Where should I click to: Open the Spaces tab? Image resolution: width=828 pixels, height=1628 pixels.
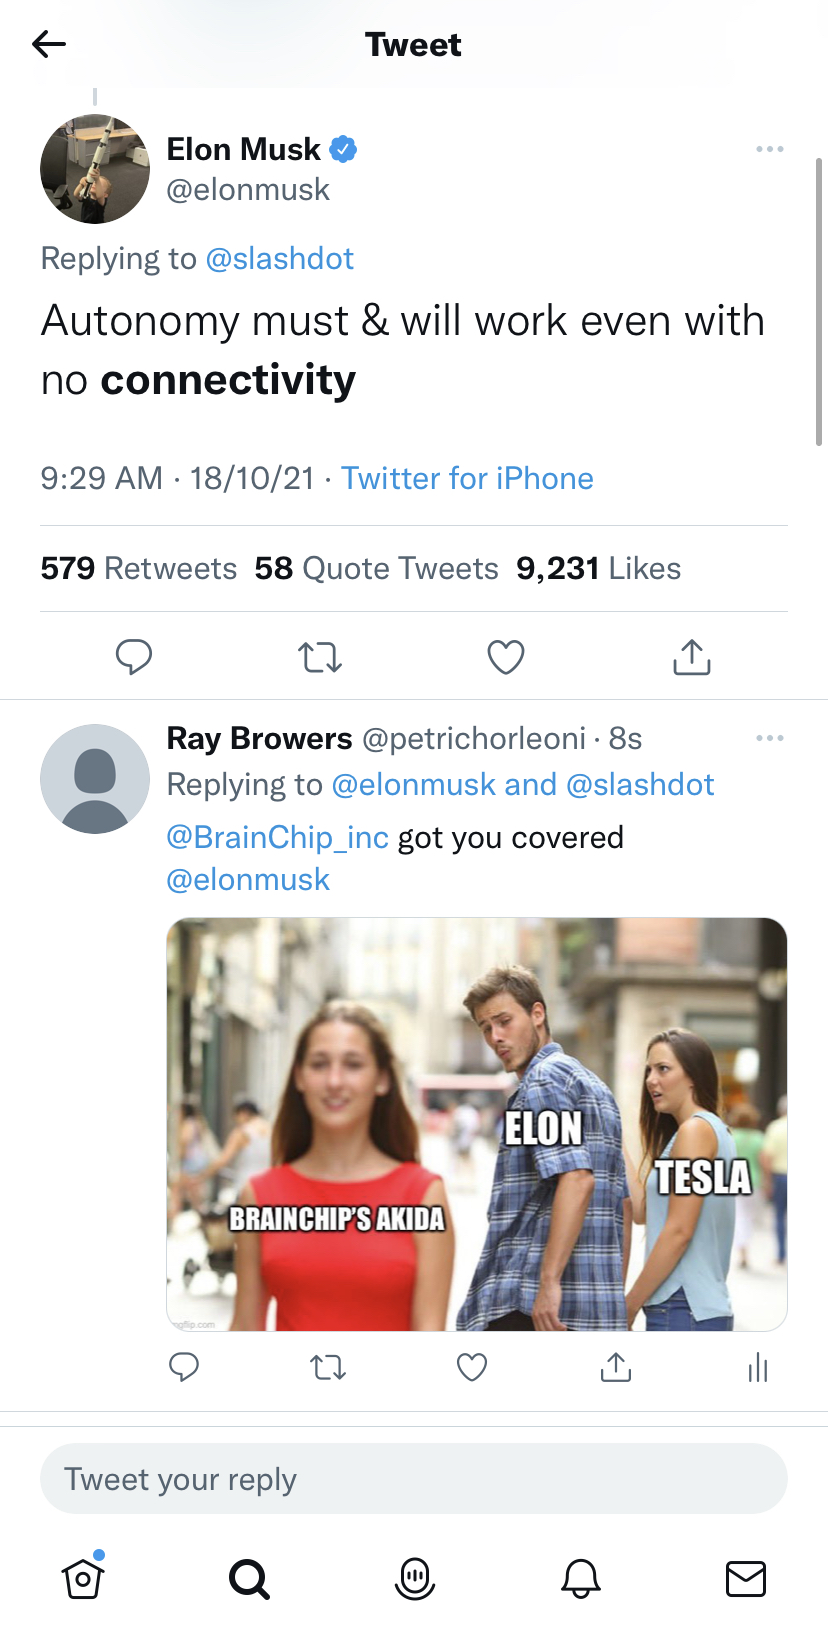[x=414, y=1579]
